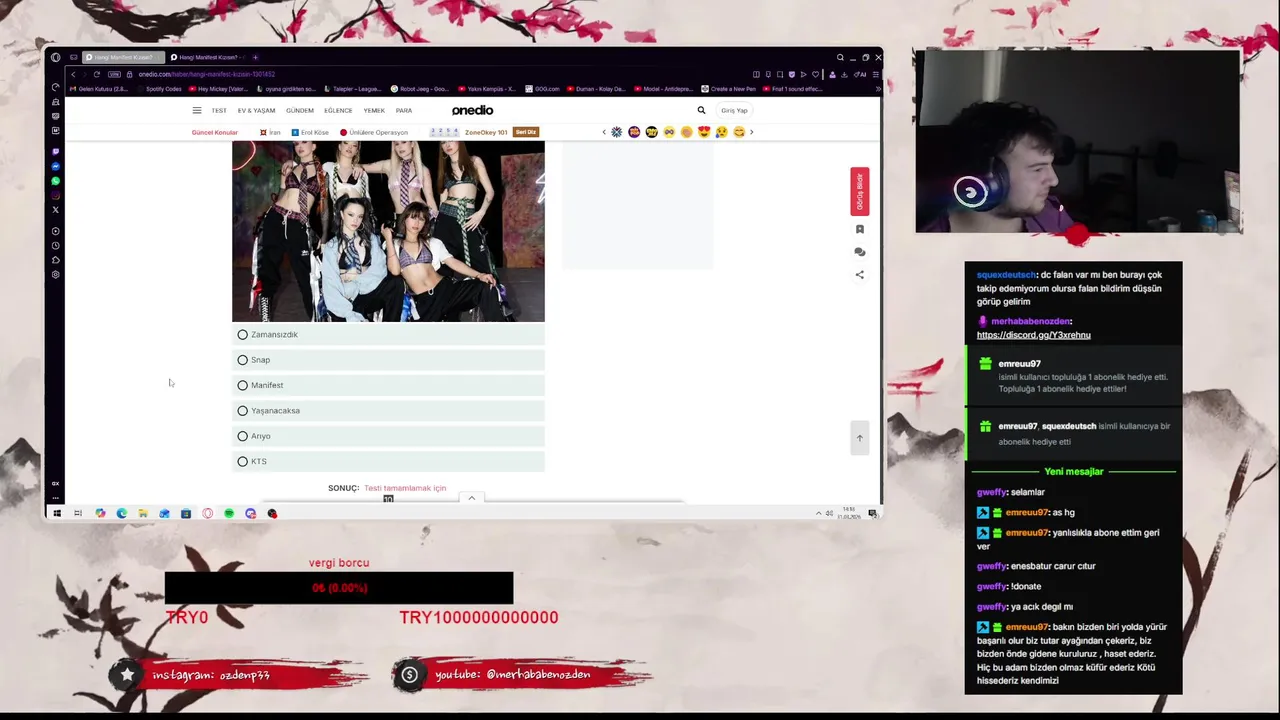1280x720 pixels.
Task: Open a new browser tab
Action: point(255,57)
